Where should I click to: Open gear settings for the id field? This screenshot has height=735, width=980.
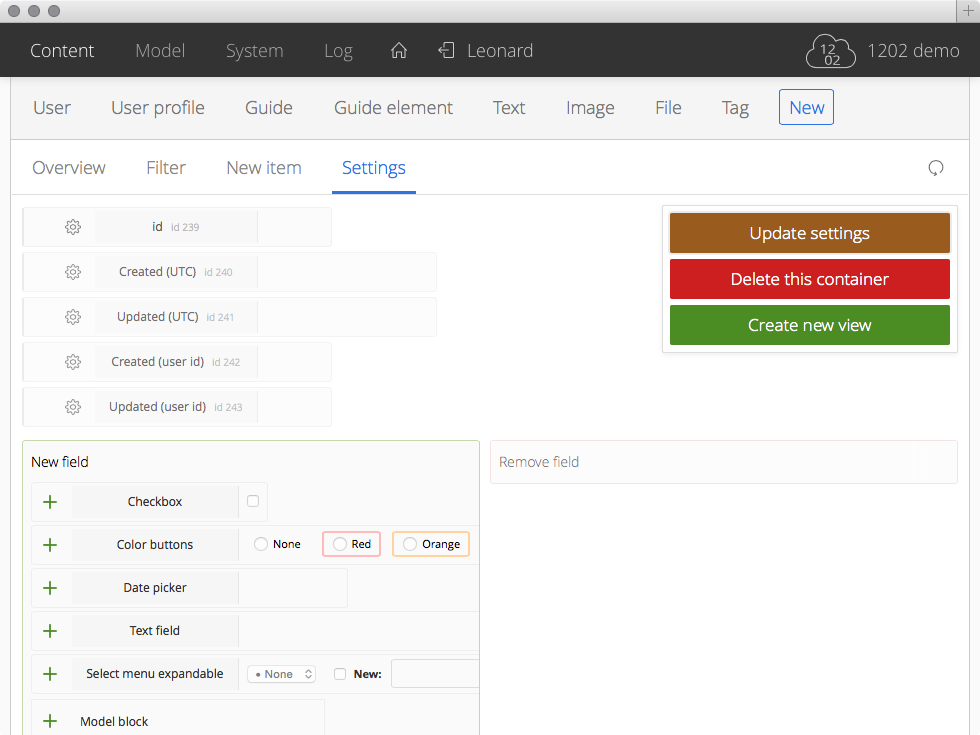[73, 227]
